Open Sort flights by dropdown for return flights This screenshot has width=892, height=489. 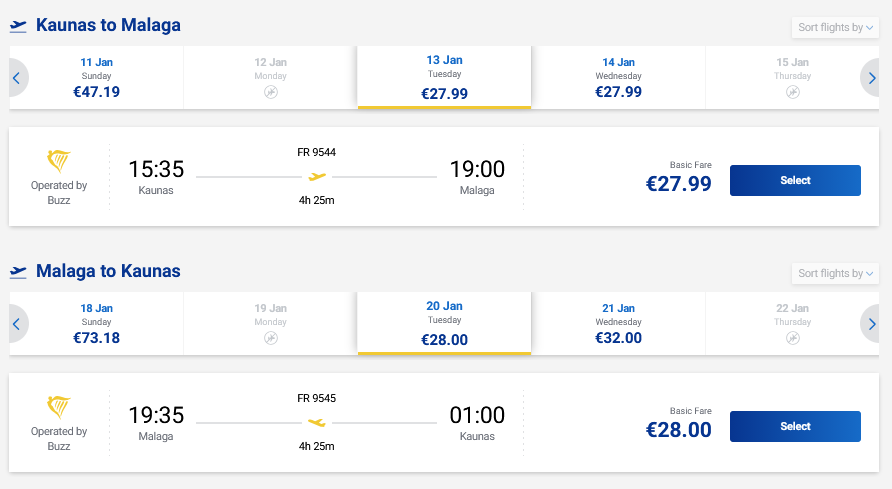tap(834, 273)
